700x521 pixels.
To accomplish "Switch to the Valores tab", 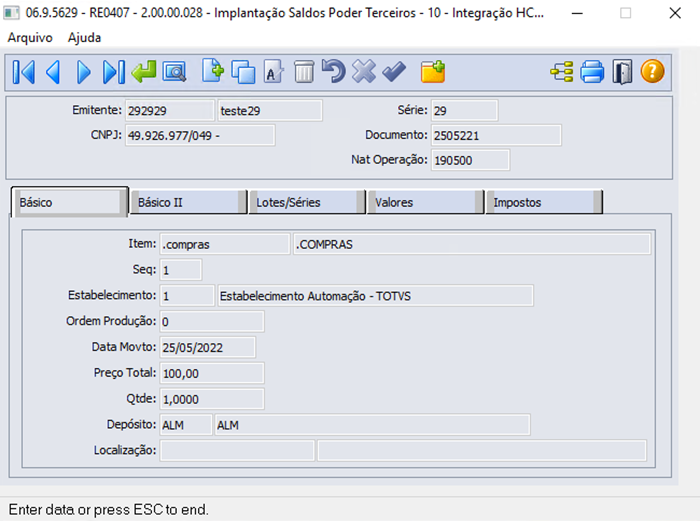I will pyautogui.click(x=425, y=202).
